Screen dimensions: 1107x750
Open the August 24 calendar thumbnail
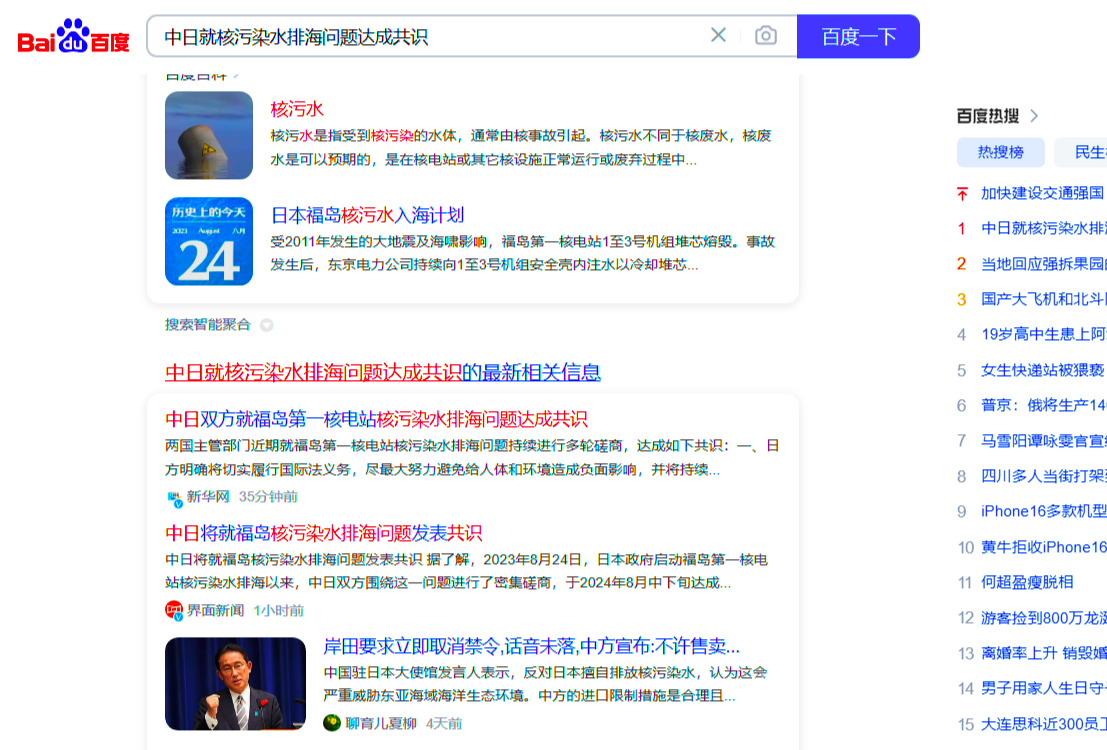click(209, 241)
